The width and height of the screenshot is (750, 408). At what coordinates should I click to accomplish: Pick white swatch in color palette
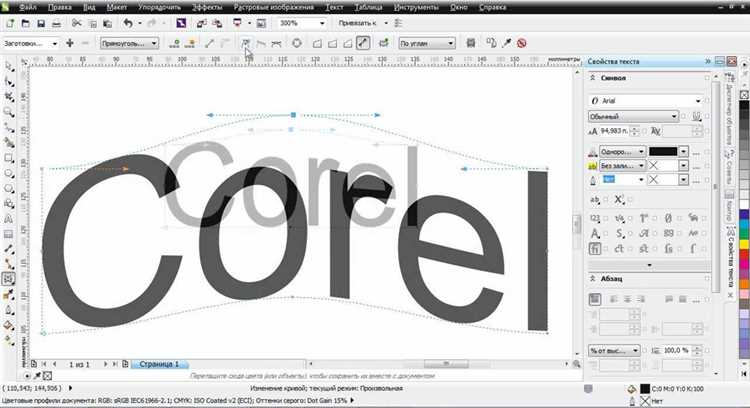(744, 204)
